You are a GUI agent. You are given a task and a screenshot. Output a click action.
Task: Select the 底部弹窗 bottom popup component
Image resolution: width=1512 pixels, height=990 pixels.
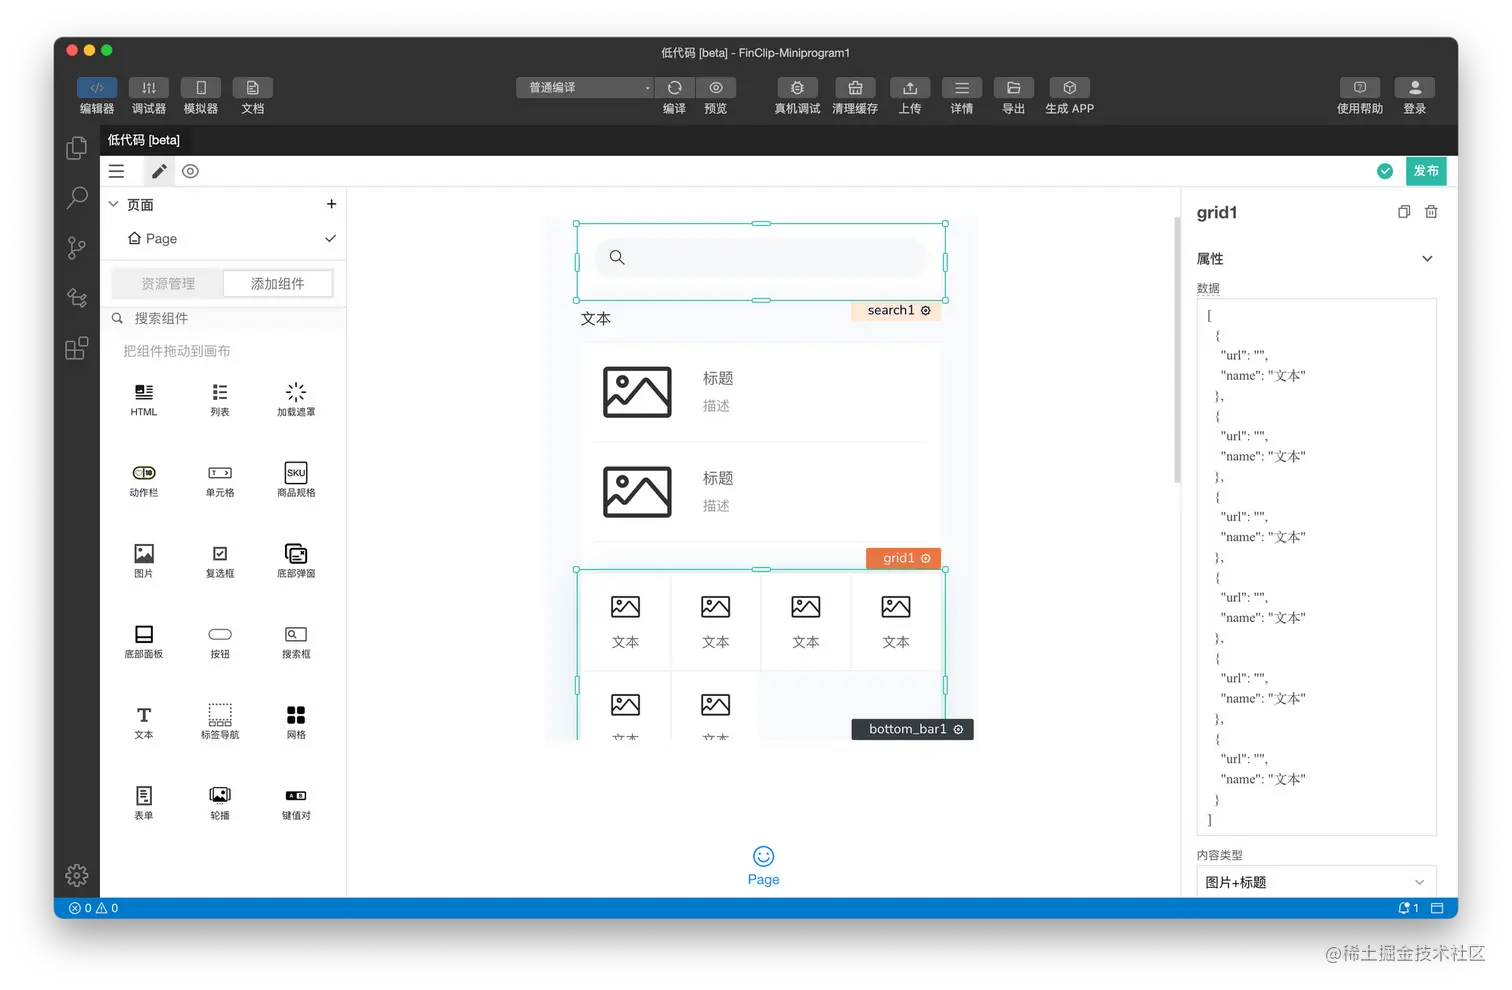pyautogui.click(x=296, y=562)
